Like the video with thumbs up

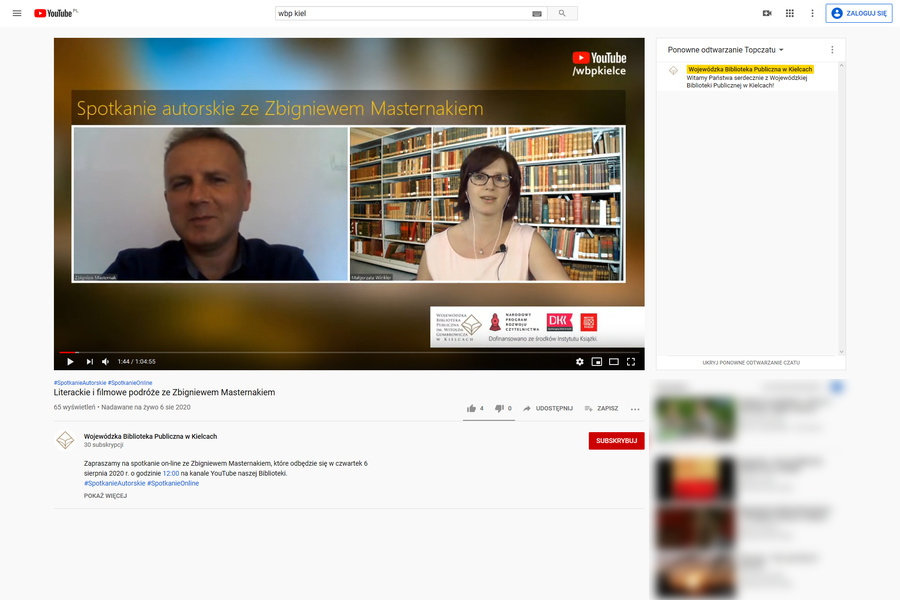(x=472, y=408)
